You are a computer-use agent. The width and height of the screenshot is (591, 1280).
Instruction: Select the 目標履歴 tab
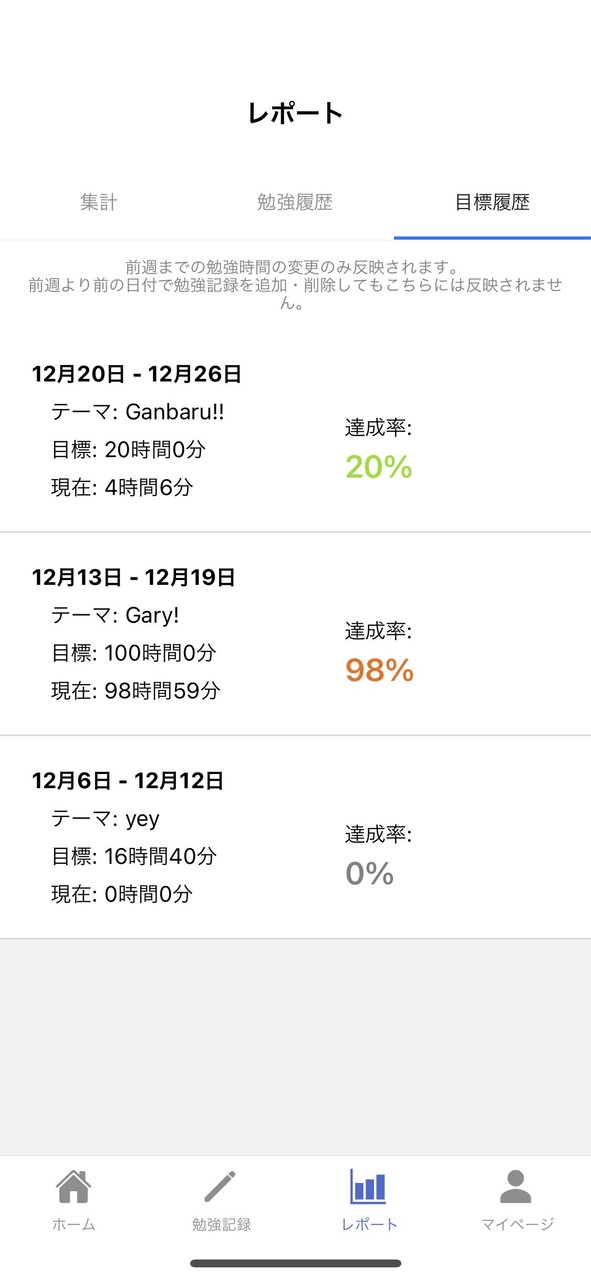492,201
